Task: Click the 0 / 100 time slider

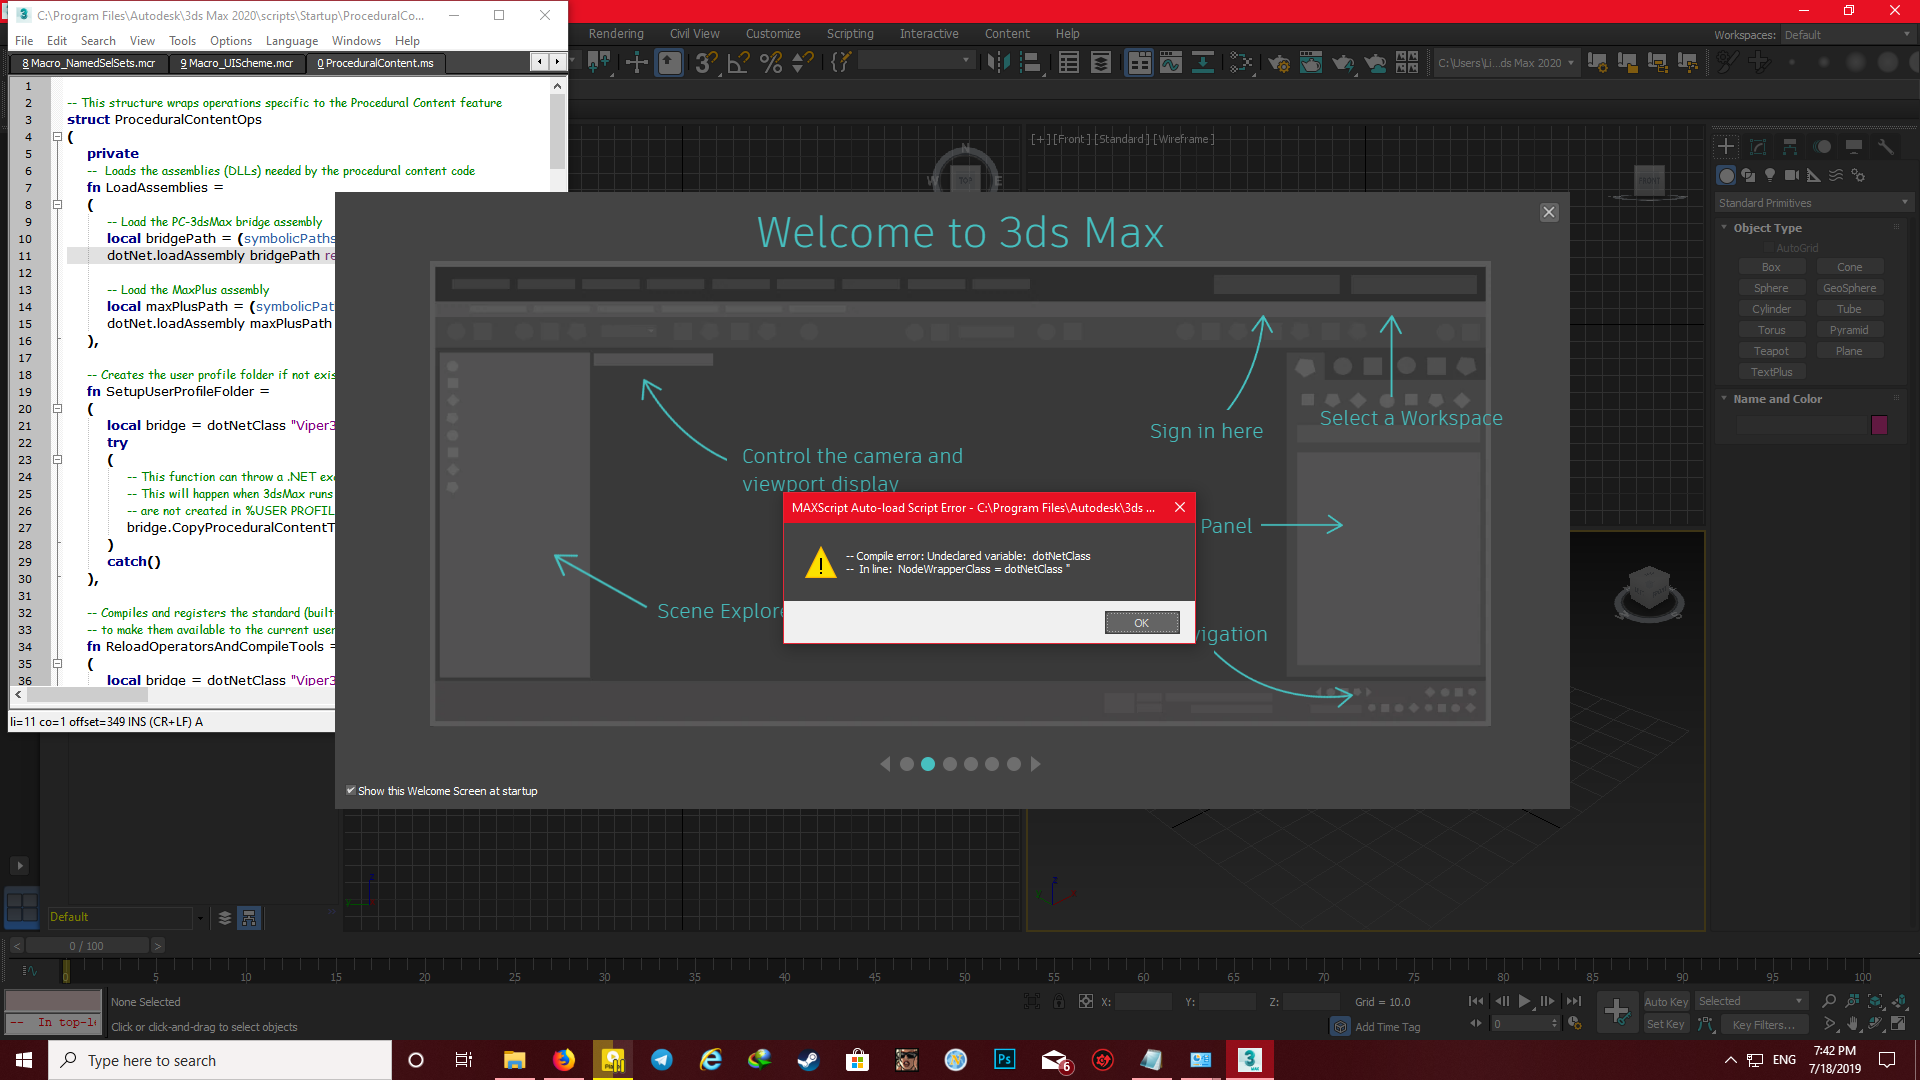Action: point(87,946)
